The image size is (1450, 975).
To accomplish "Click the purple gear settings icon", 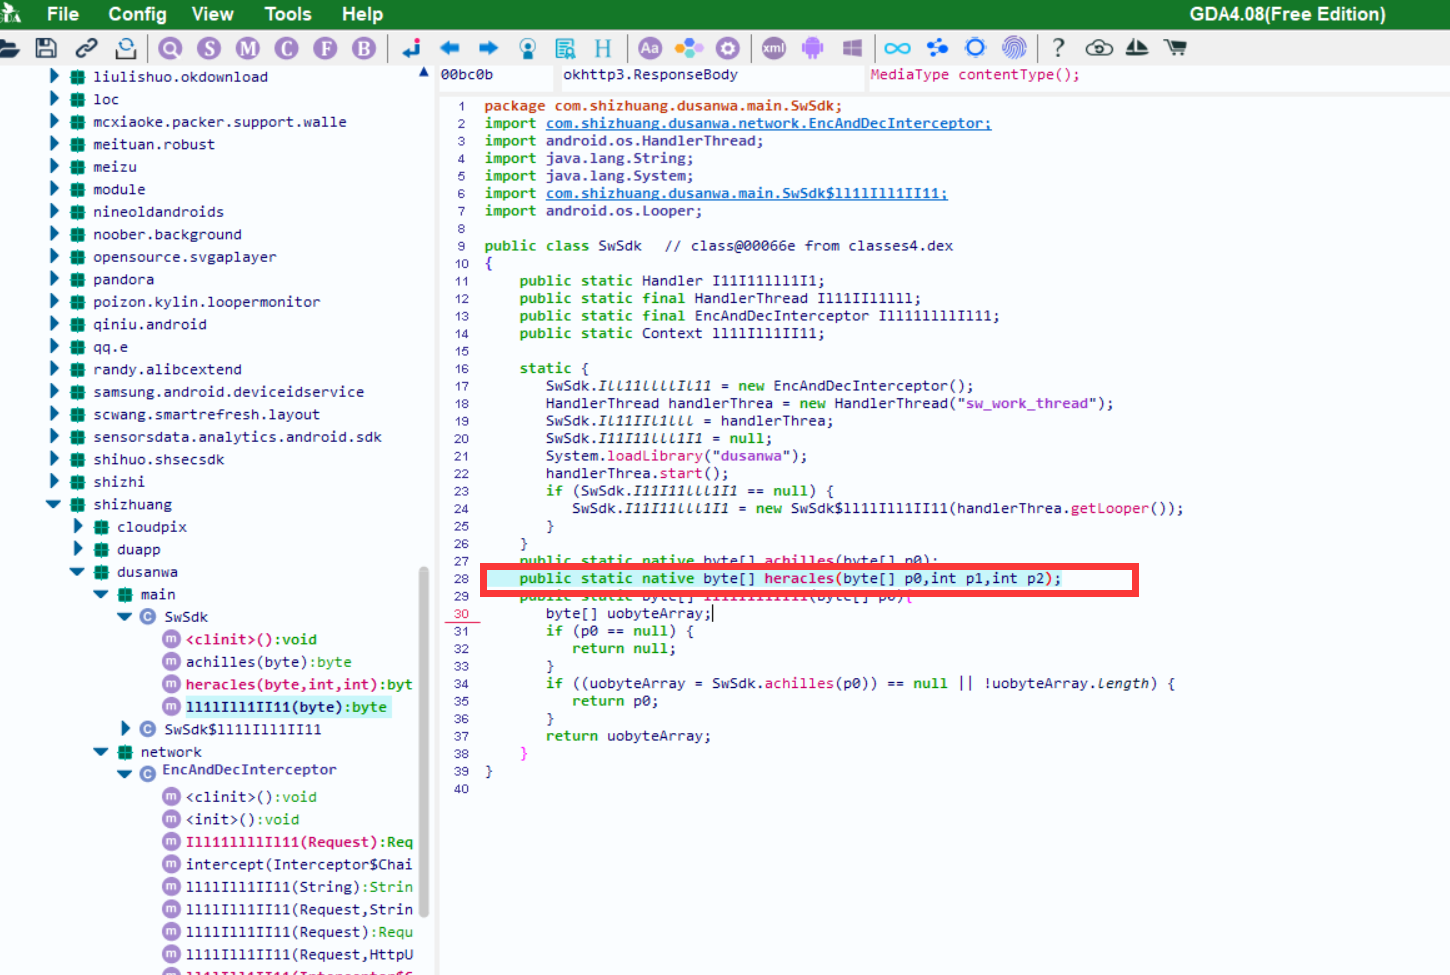I will (x=728, y=48).
